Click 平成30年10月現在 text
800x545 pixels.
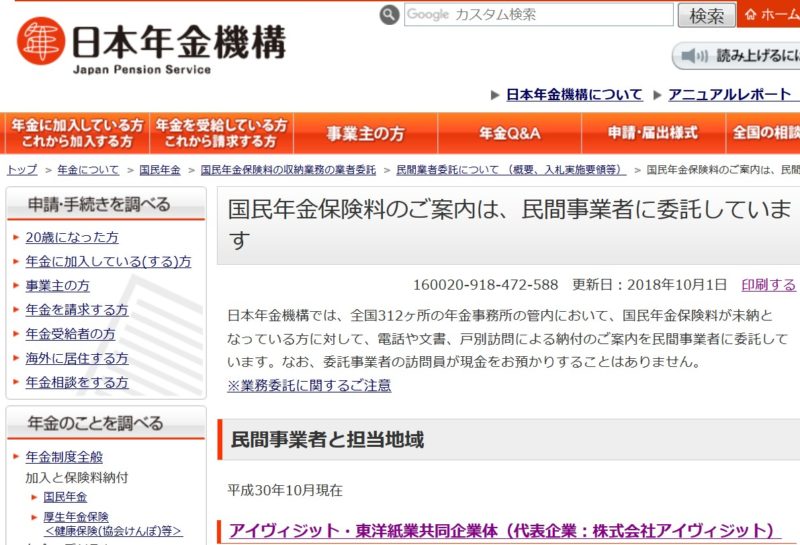point(285,490)
